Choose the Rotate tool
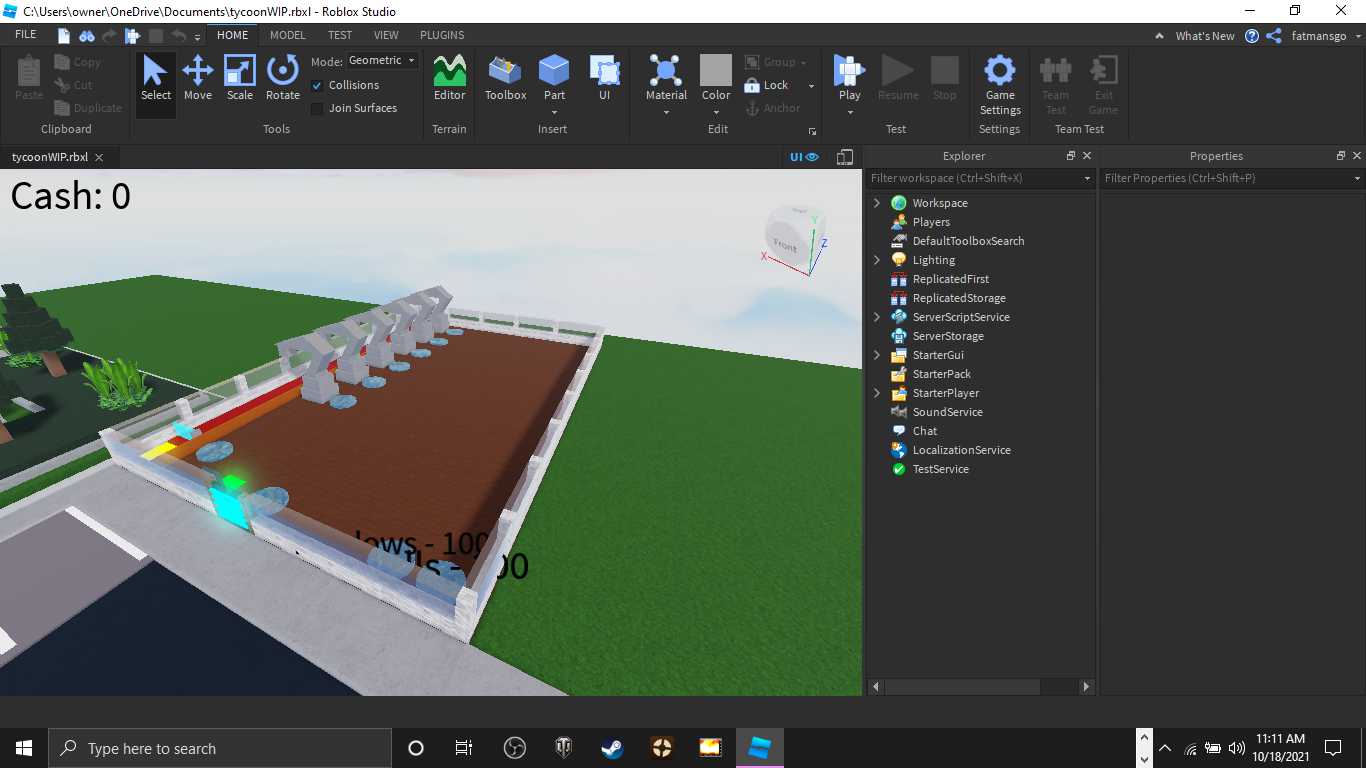 [x=283, y=79]
